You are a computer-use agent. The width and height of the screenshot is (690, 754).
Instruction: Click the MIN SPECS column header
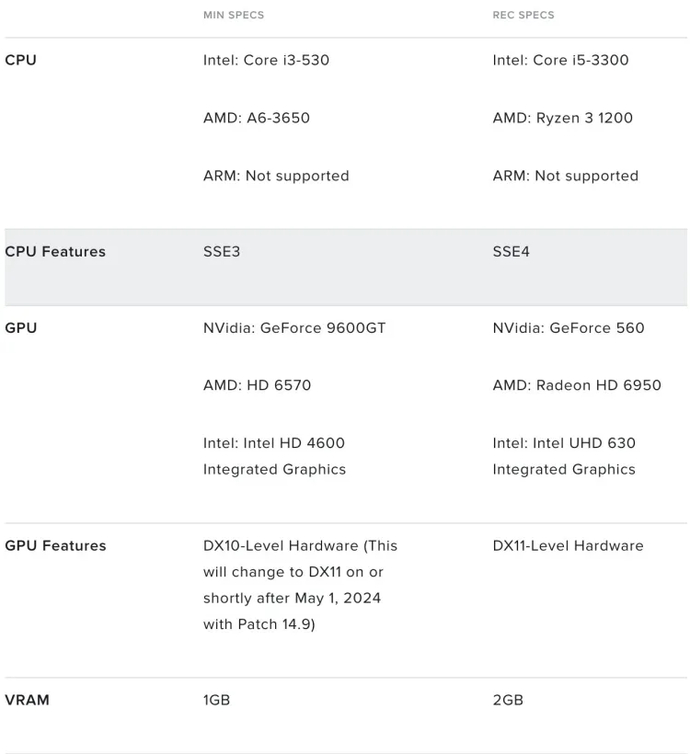coord(233,15)
